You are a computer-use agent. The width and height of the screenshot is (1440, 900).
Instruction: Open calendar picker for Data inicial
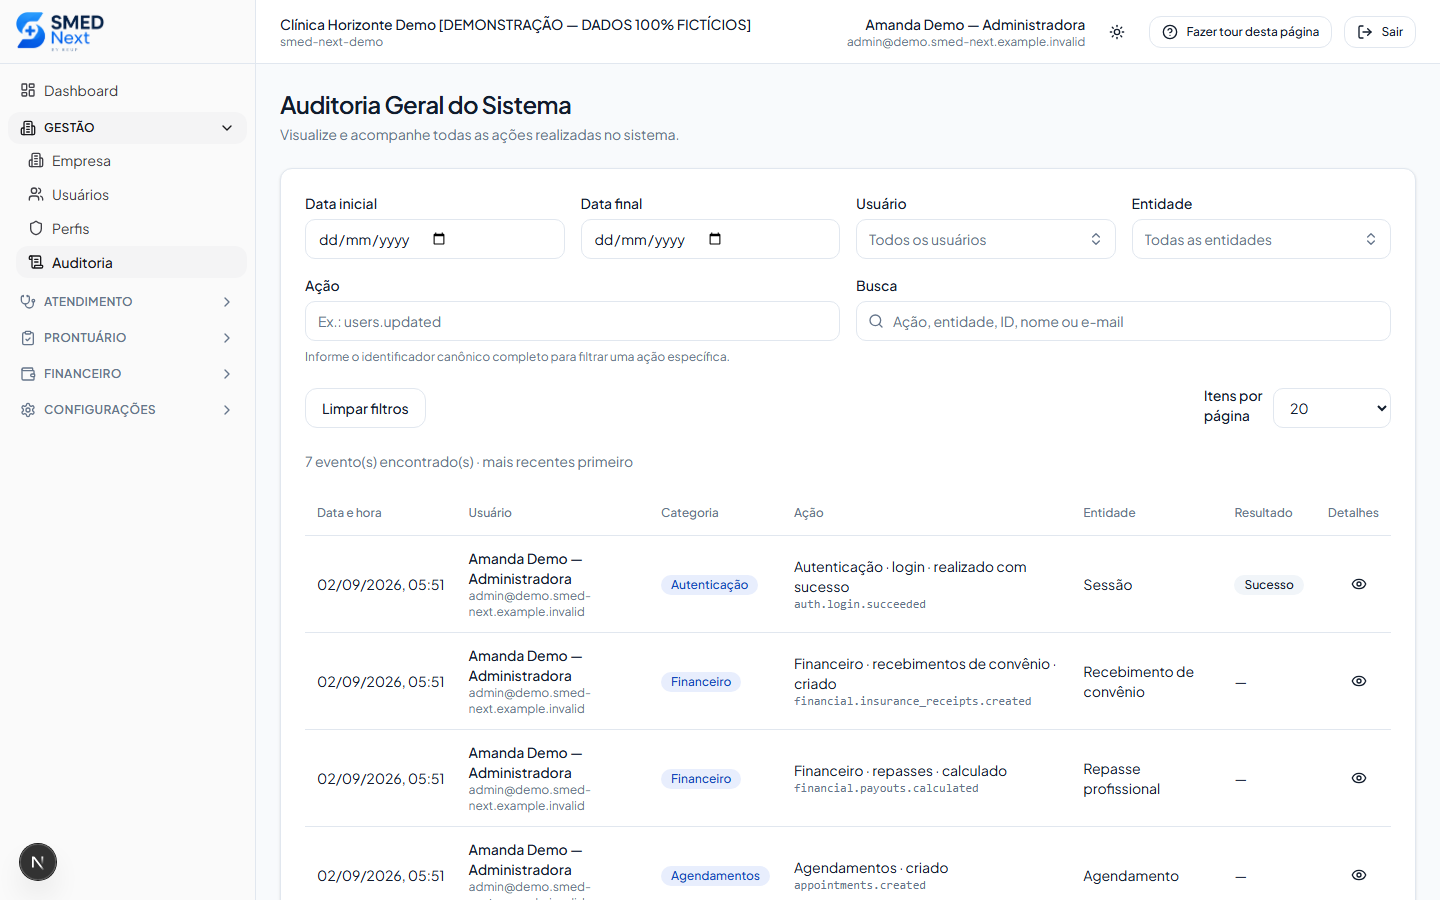tap(439, 239)
